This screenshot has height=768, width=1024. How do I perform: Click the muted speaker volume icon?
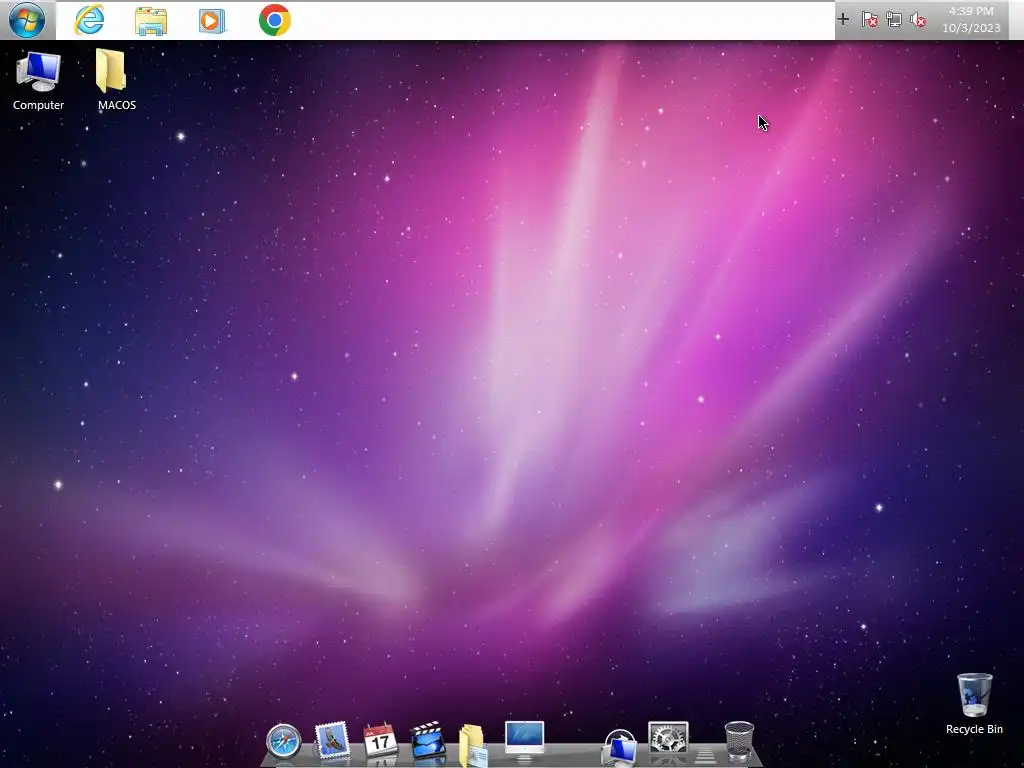[918, 20]
